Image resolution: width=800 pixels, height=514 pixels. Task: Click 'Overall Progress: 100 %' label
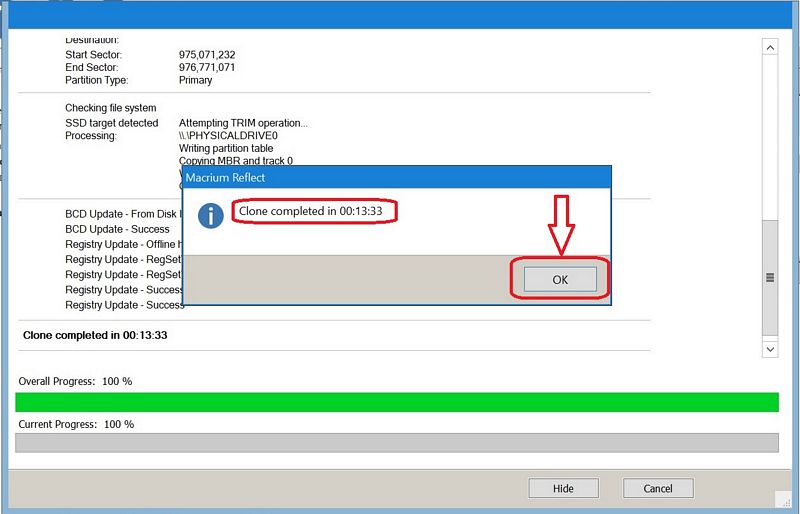(75, 381)
